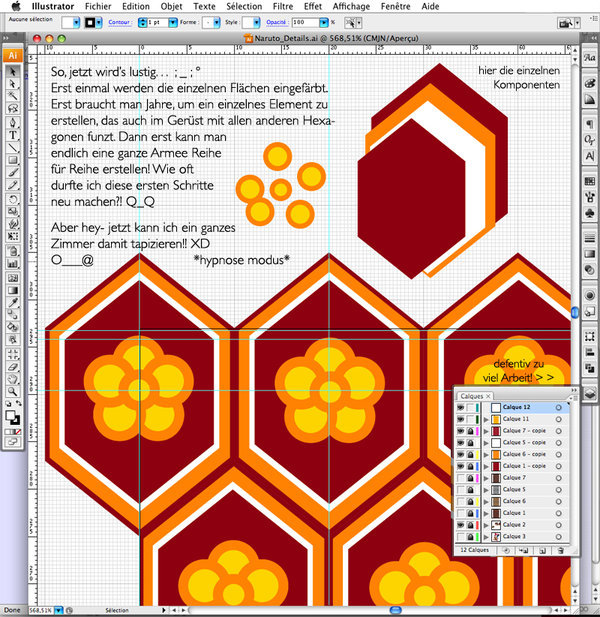Image resolution: width=600 pixels, height=617 pixels.
Task: Click the Contour link in control bar
Action: tap(120, 22)
